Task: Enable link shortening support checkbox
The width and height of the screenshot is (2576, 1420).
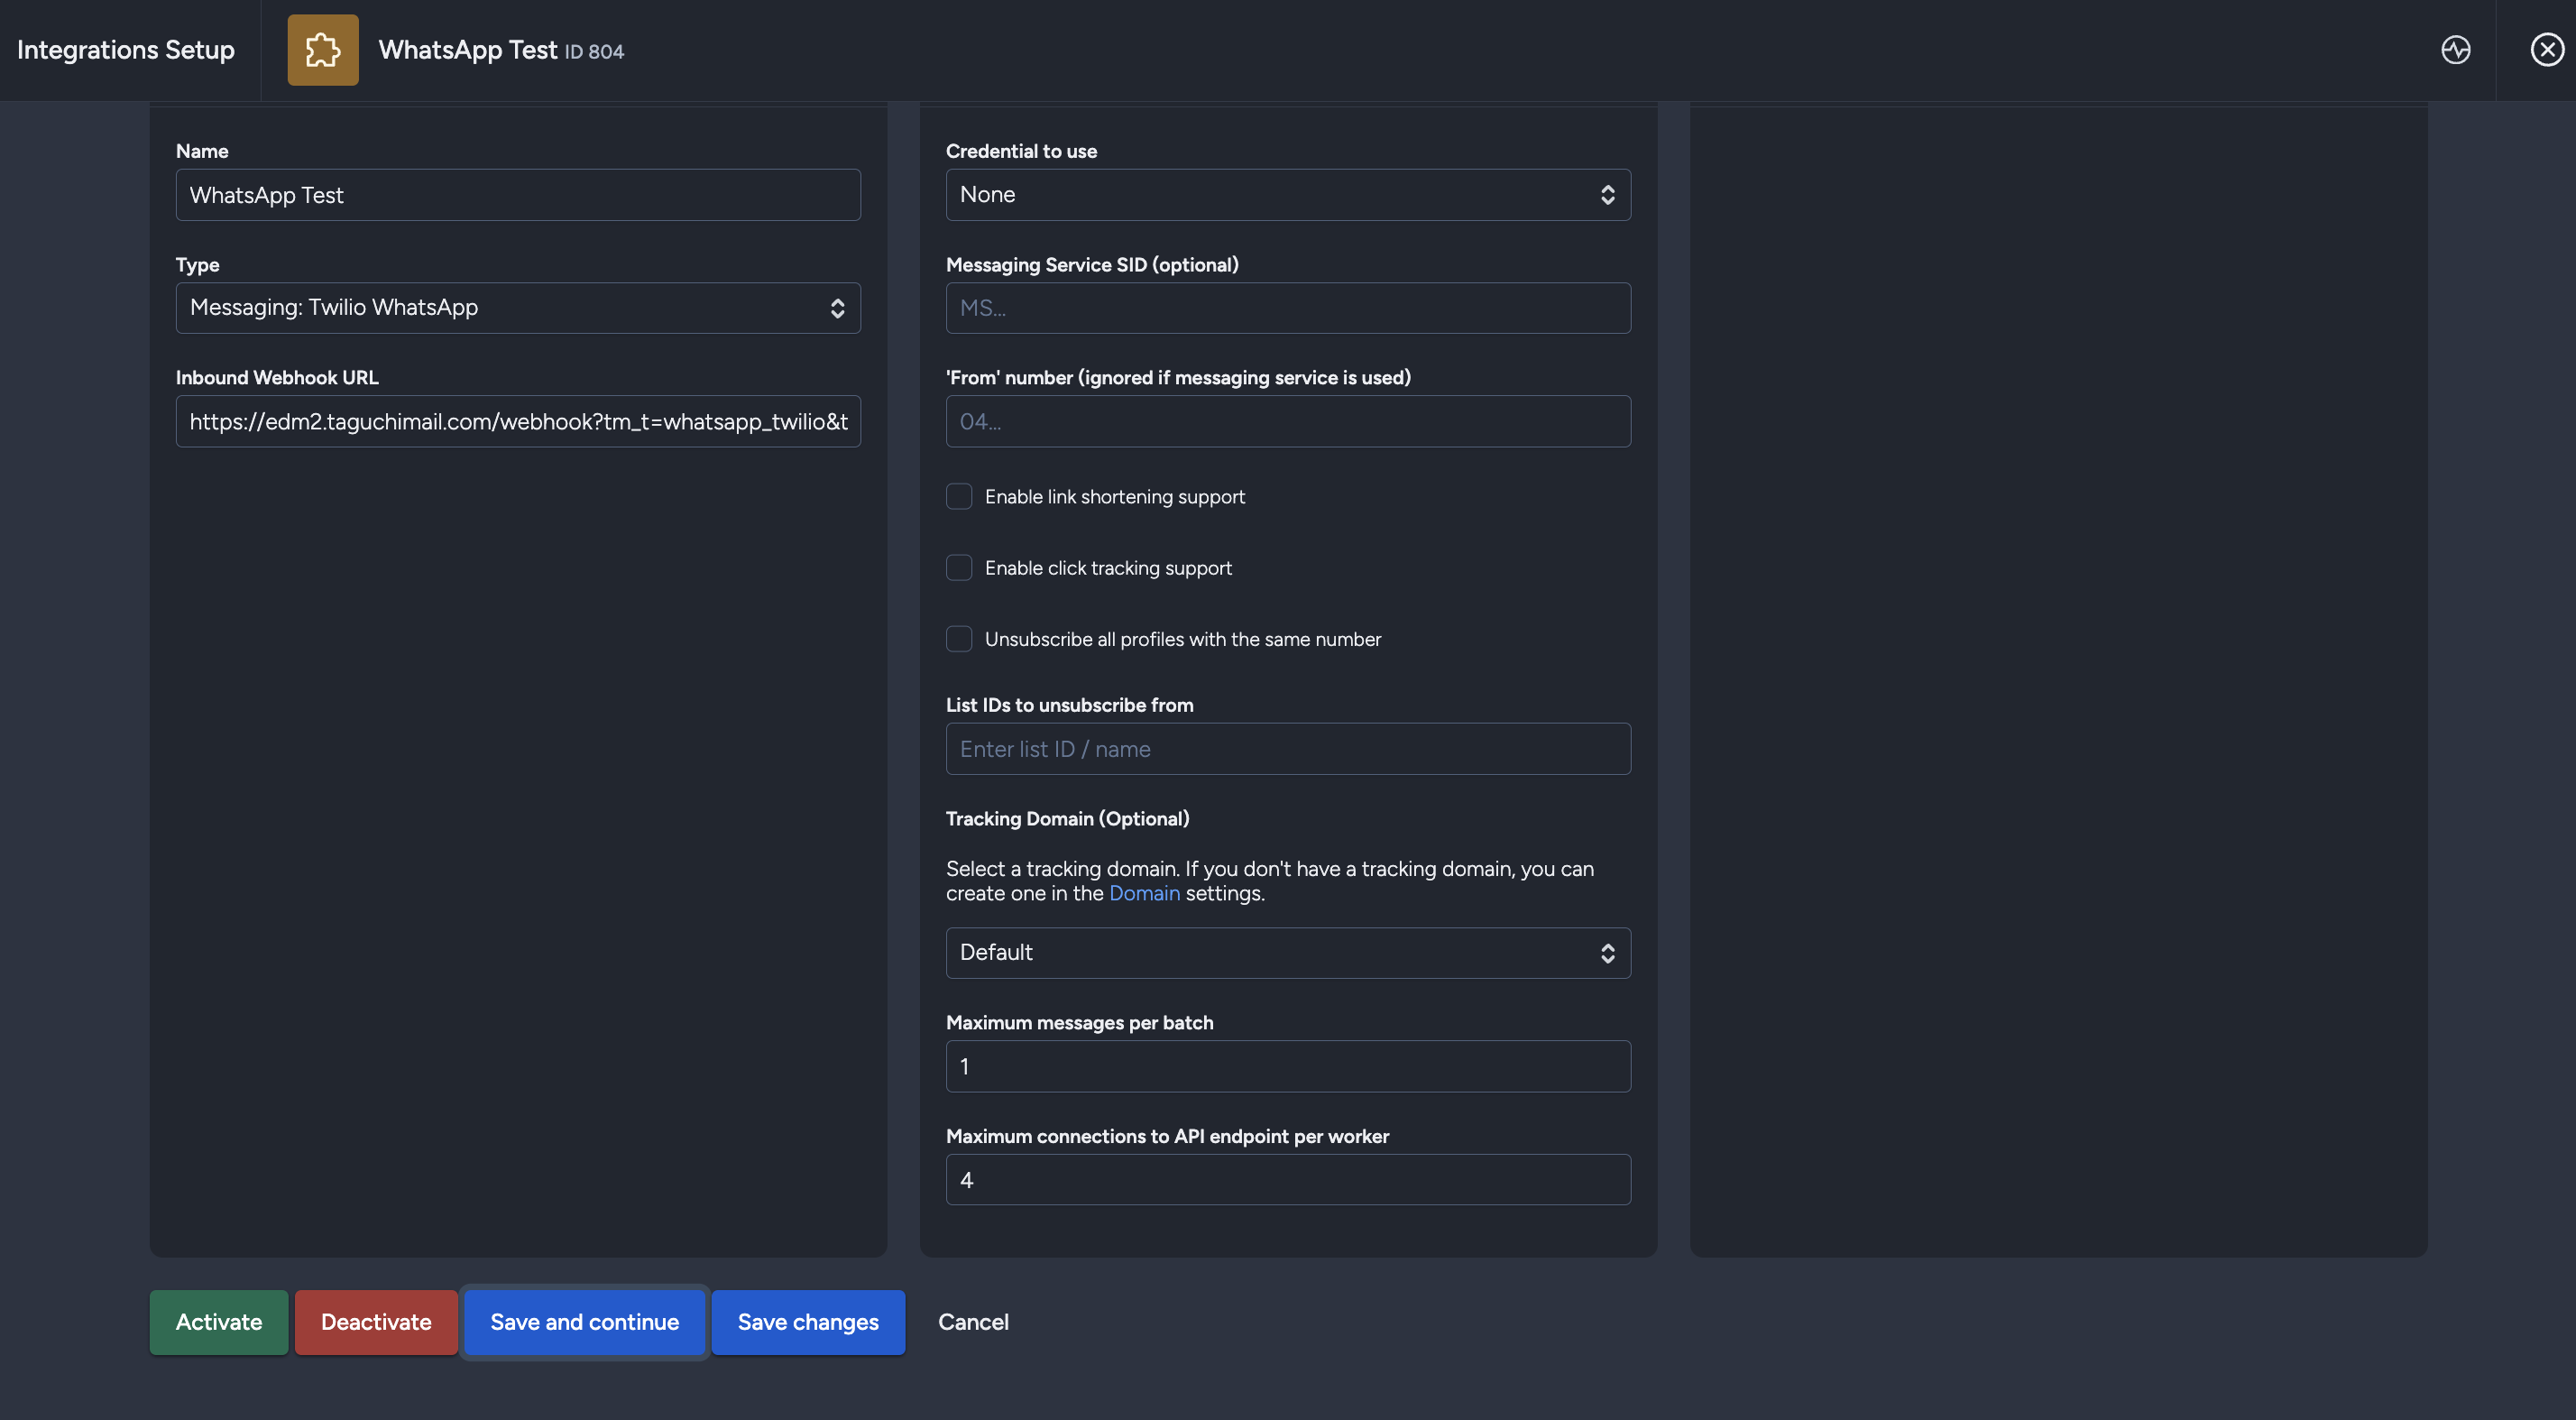Action: [958, 497]
